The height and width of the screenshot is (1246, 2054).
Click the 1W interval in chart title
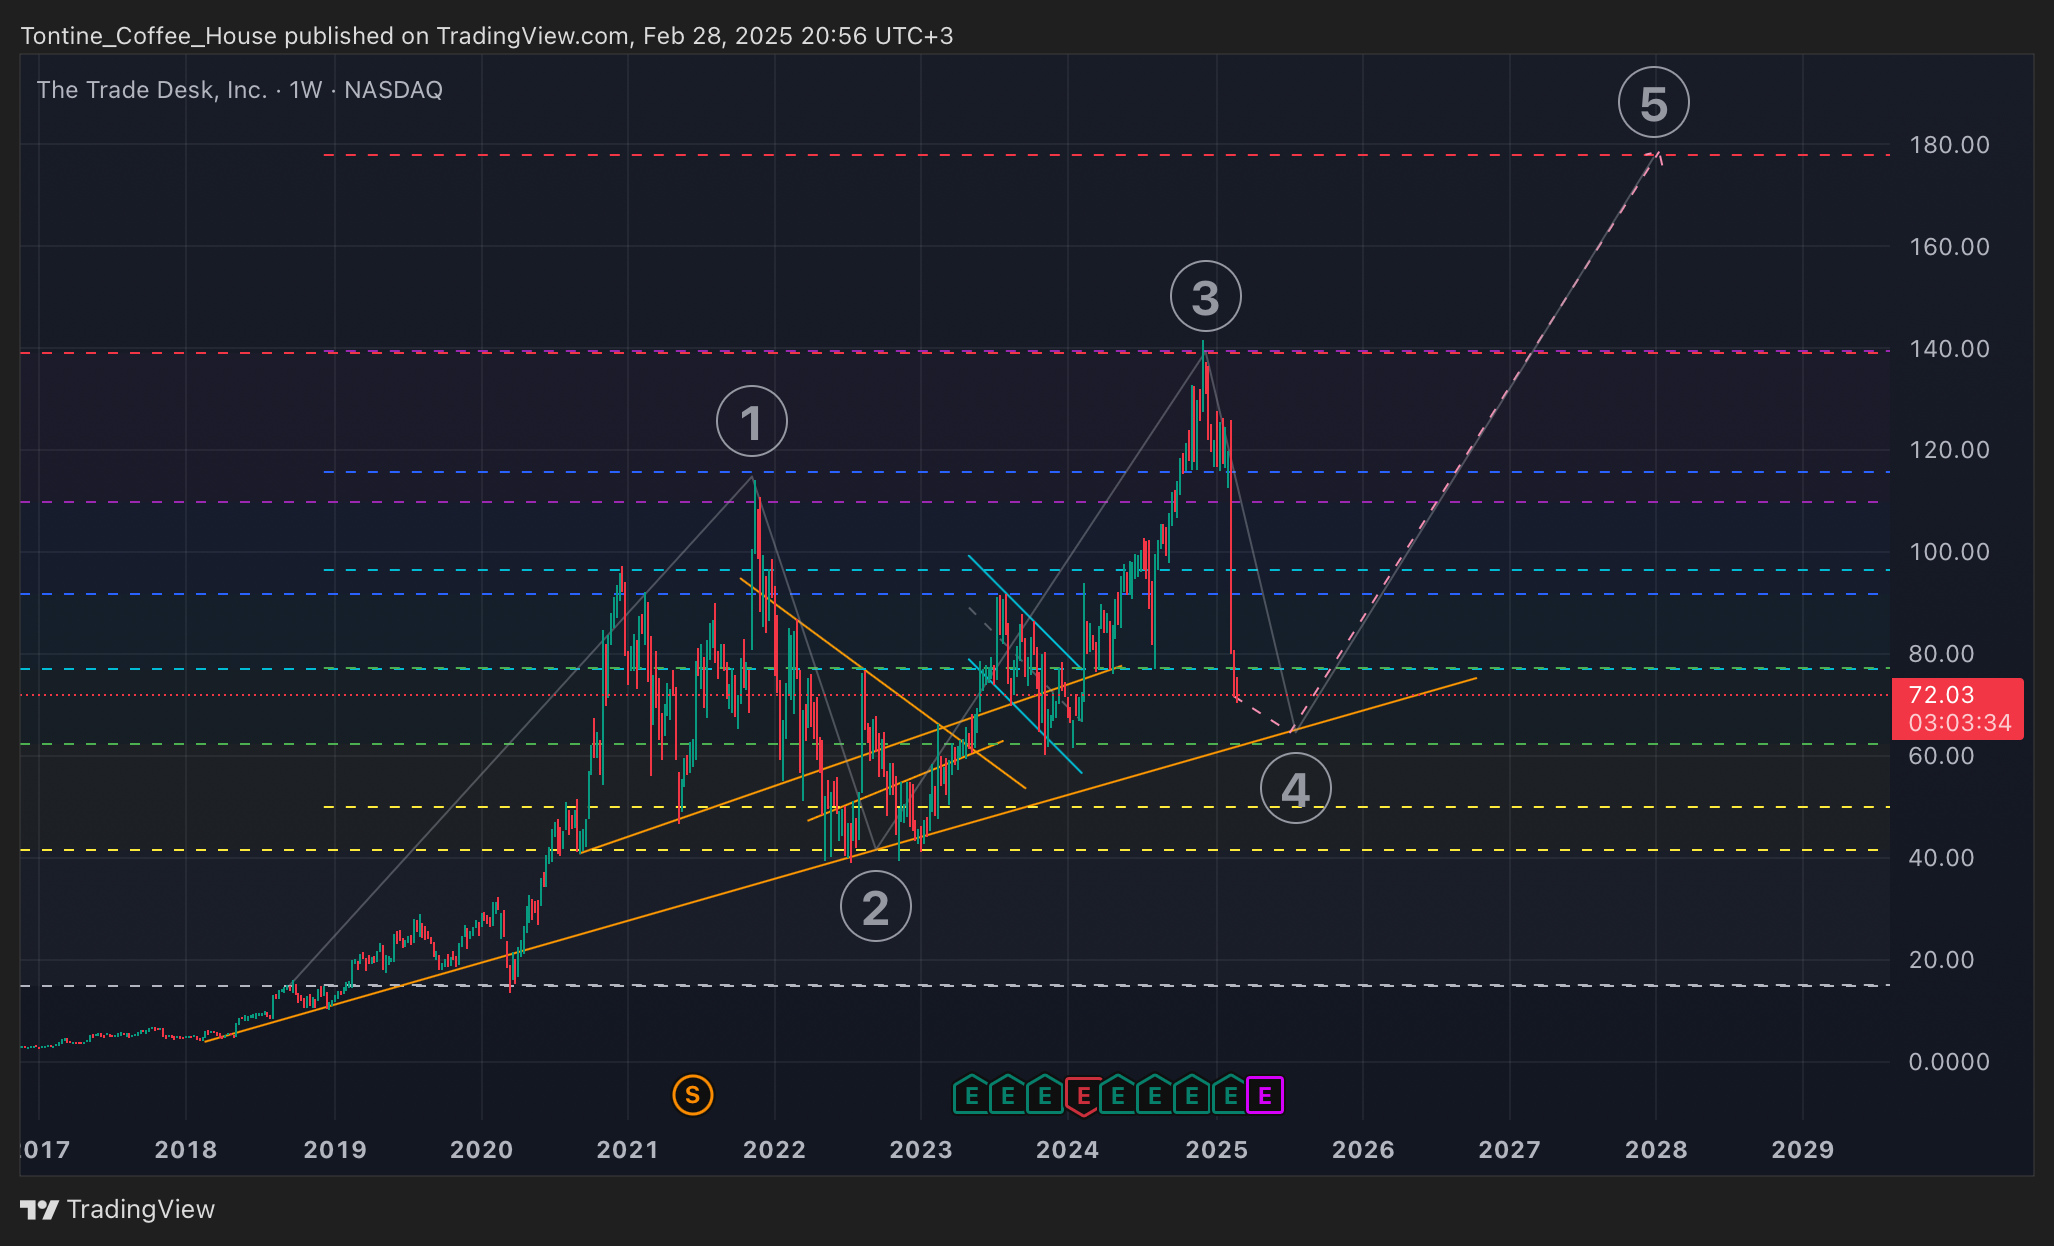point(306,90)
